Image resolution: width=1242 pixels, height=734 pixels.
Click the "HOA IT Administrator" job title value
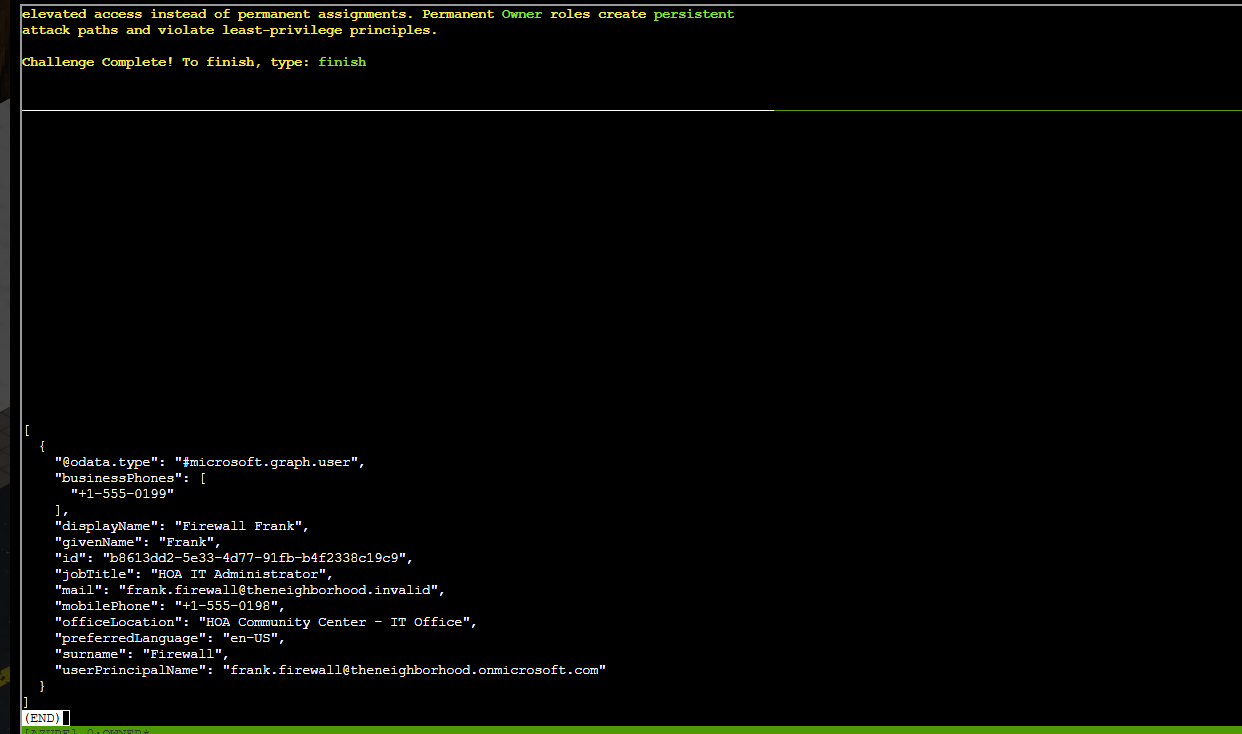238,574
